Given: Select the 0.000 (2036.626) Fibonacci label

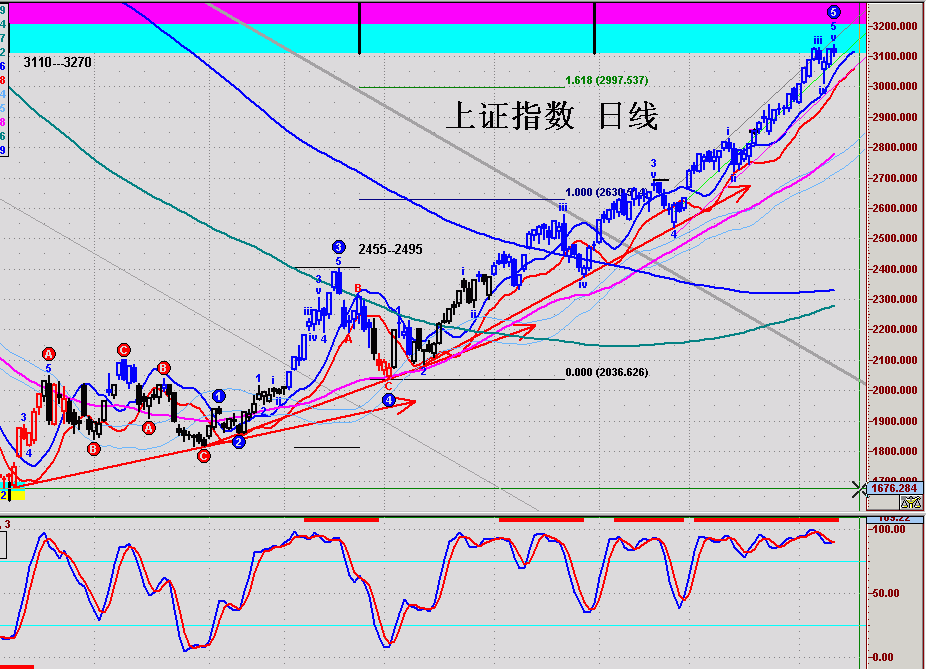Looking at the screenshot, I should click(x=607, y=372).
